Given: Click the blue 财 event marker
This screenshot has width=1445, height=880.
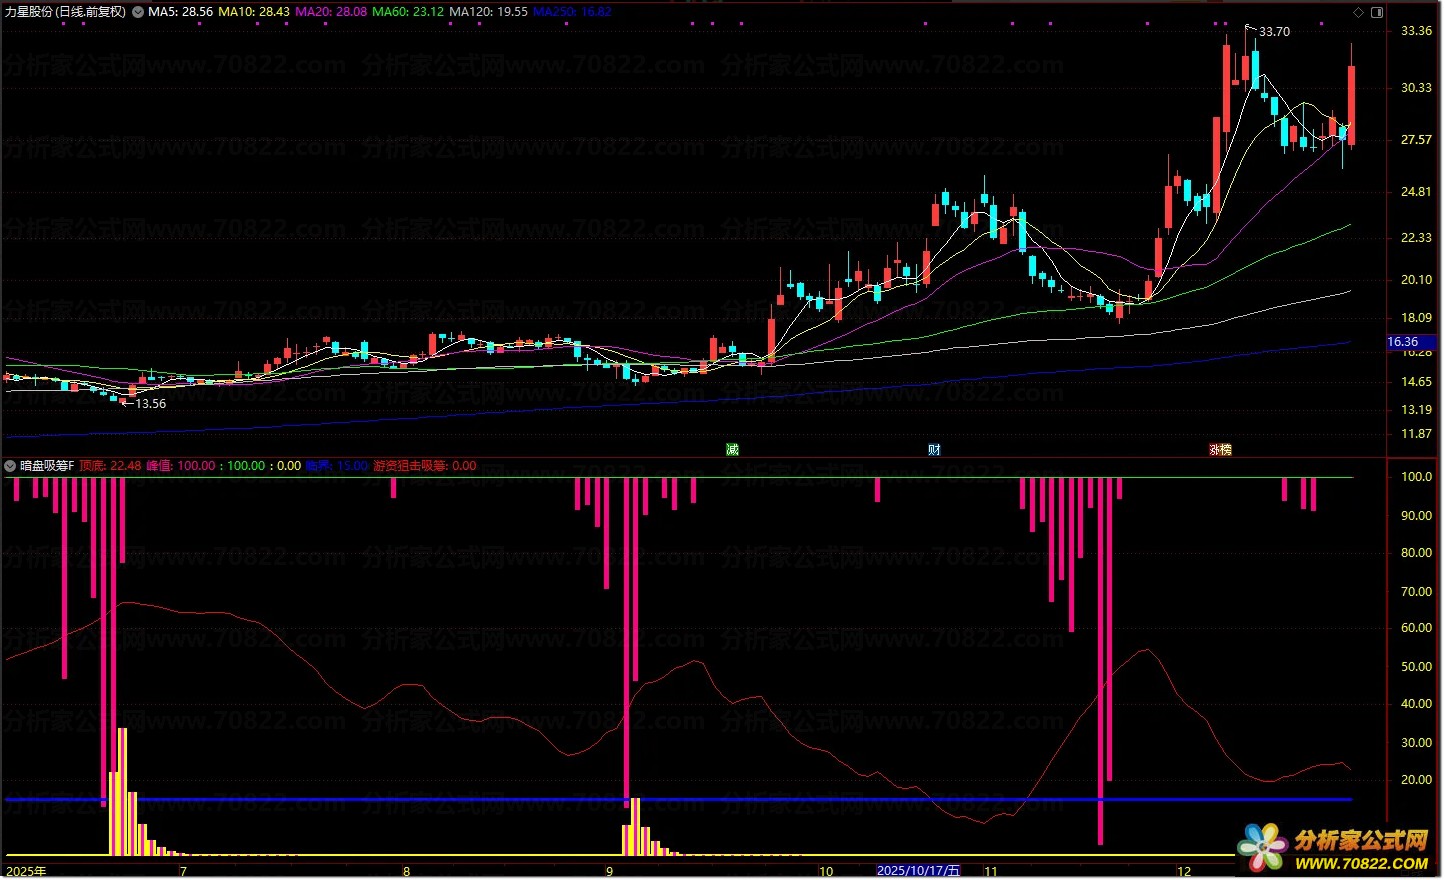Looking at the screenshot, I should coord(934,450).
